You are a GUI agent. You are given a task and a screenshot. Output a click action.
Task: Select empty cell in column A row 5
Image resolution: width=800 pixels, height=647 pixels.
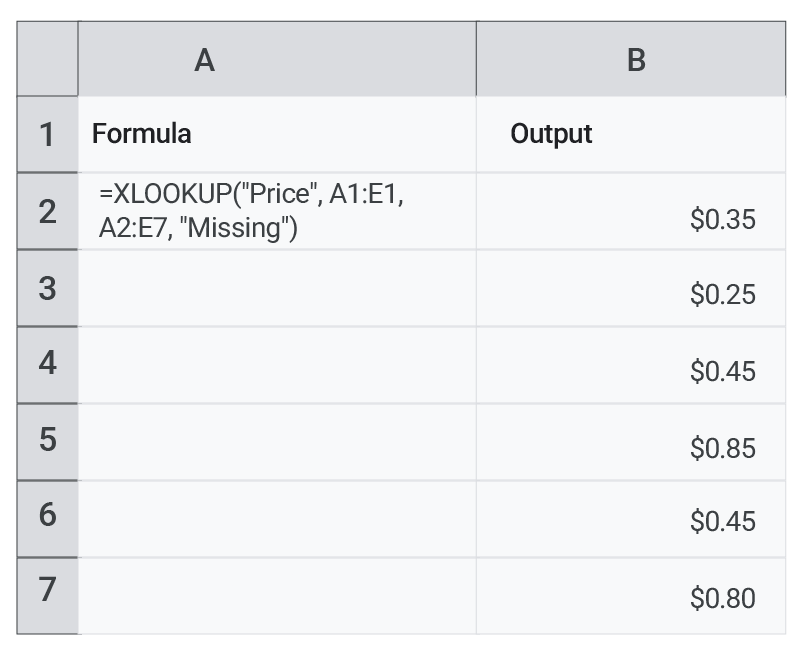pyautogui.click(x=276, y=441)
